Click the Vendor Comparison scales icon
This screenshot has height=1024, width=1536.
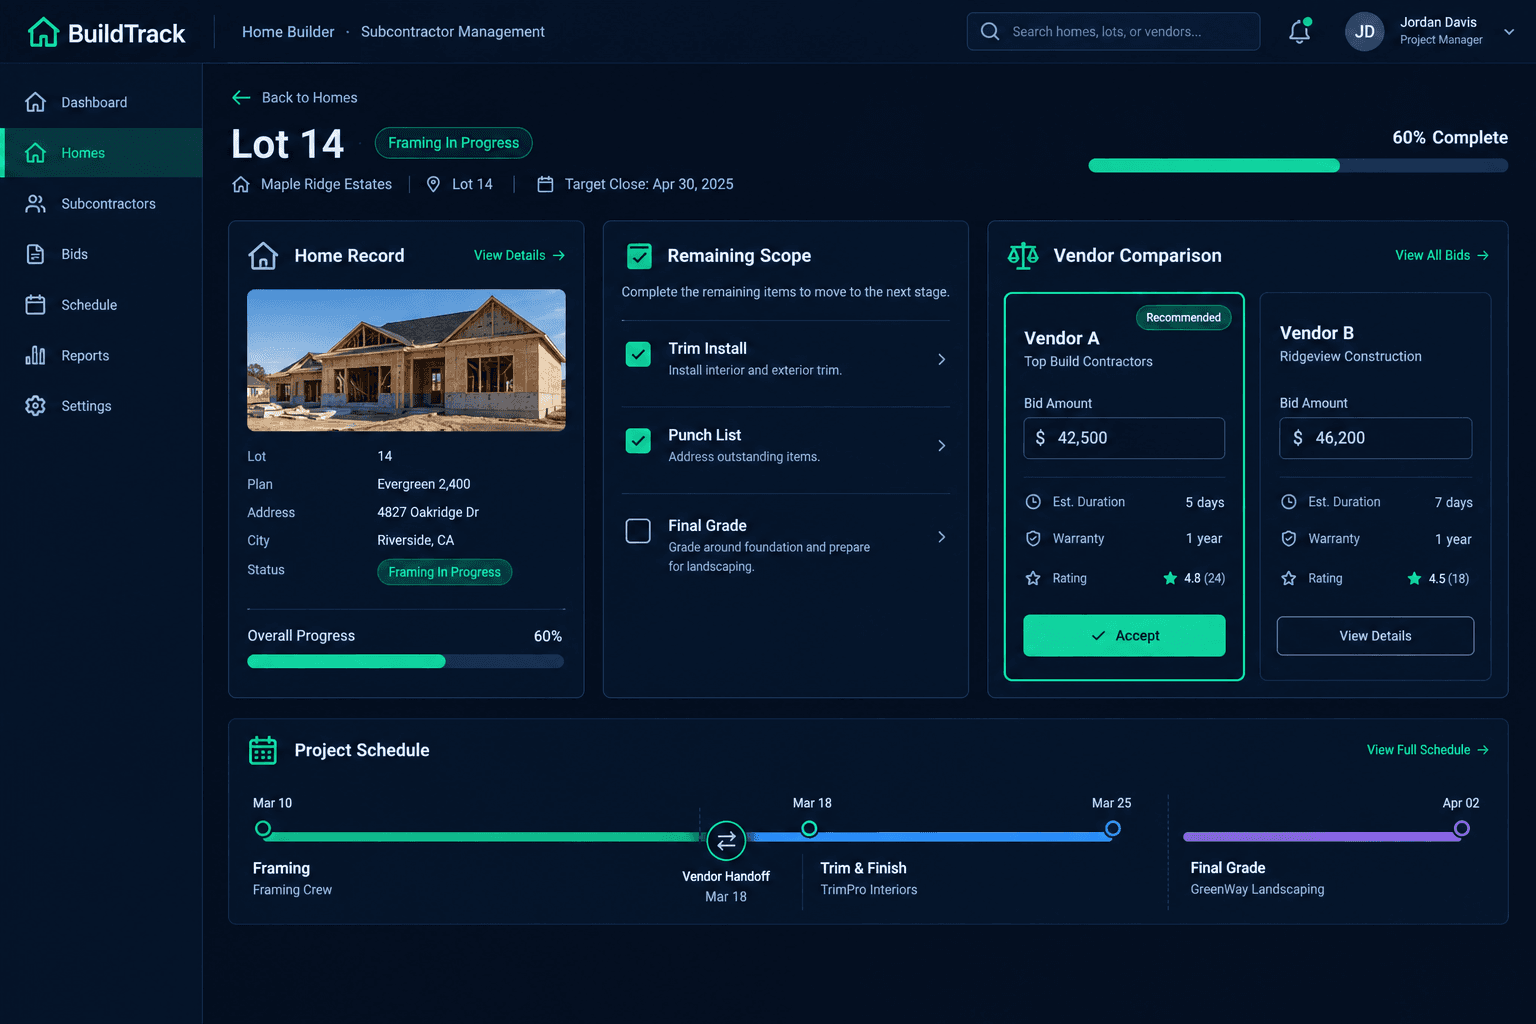click(1023, 256)
